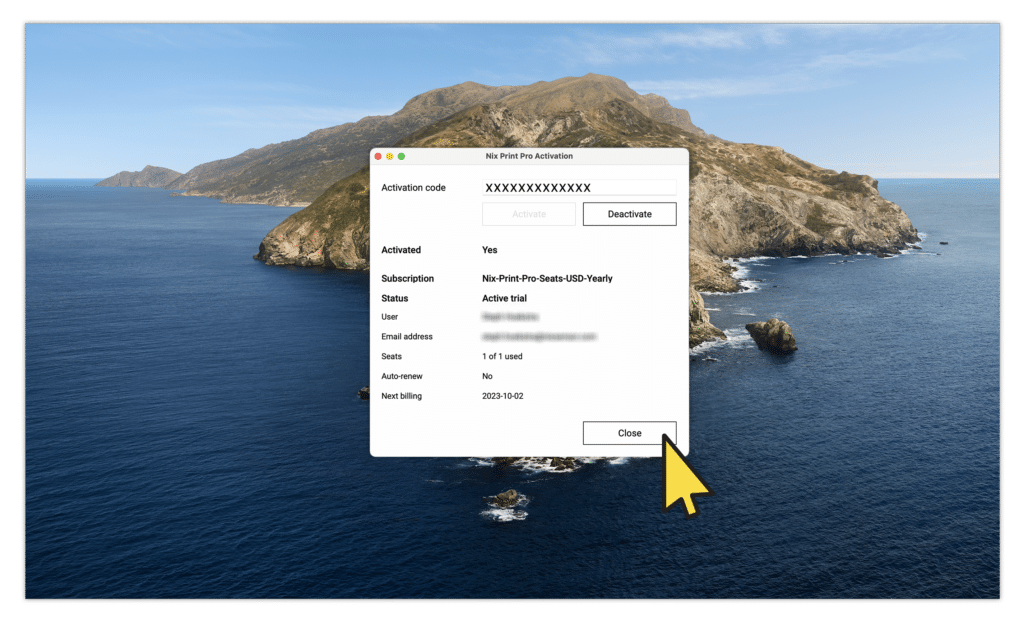Image resolution: width=1024 pixels, height=625 pixels.
Task: Click the green zoom traffic light icon
Action: (402, 156)
